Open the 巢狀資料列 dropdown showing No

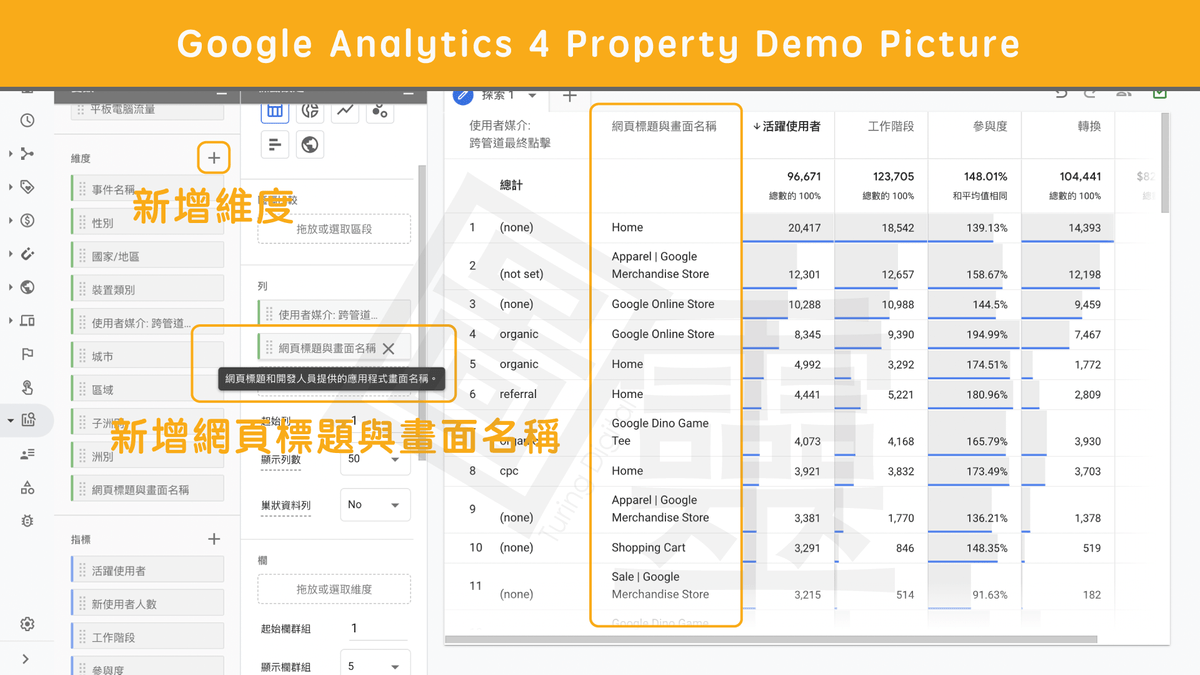pos(375,505)
